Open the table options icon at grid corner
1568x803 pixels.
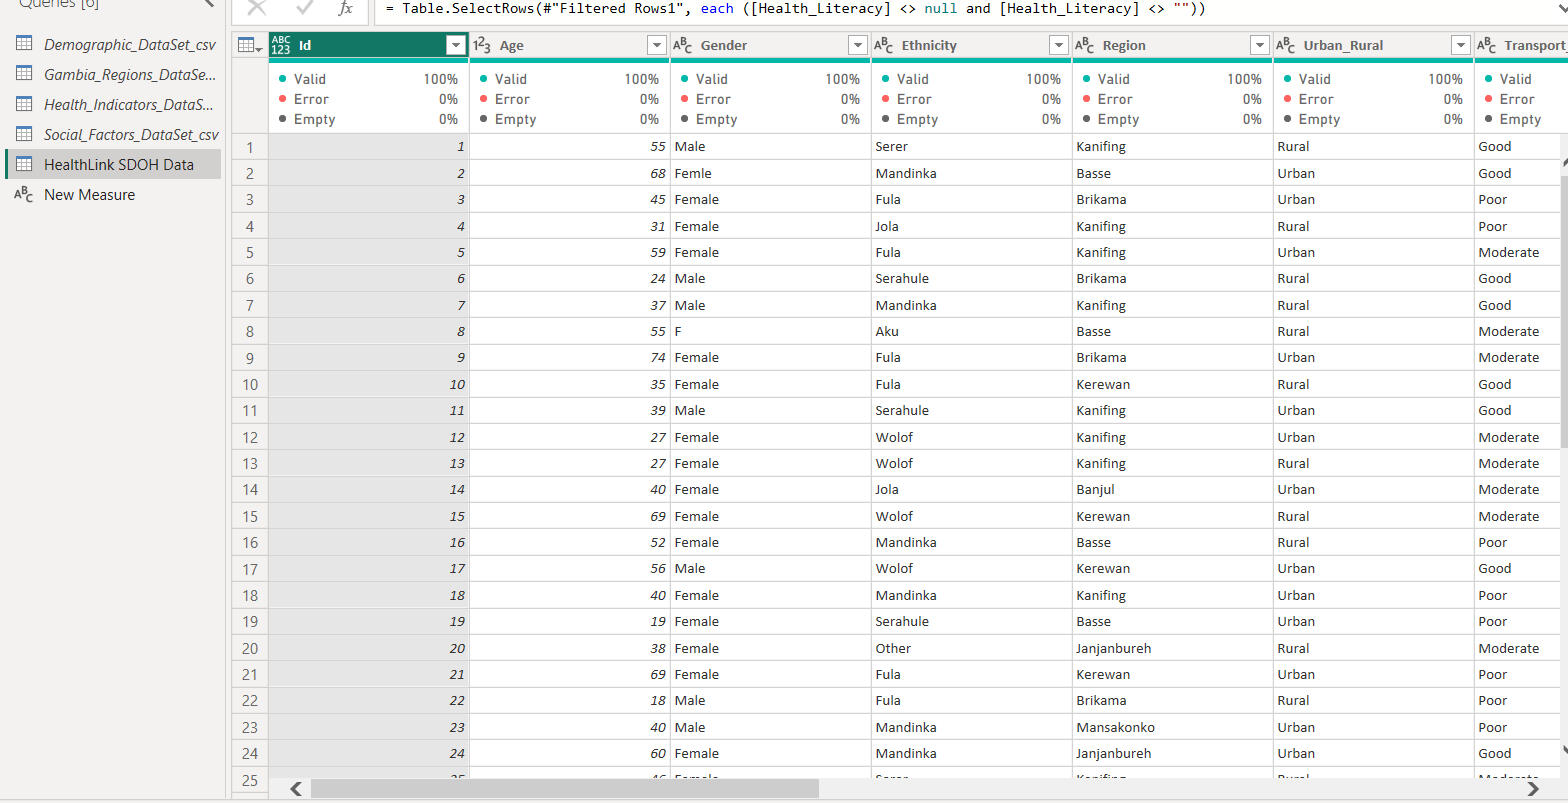point(249,46)
